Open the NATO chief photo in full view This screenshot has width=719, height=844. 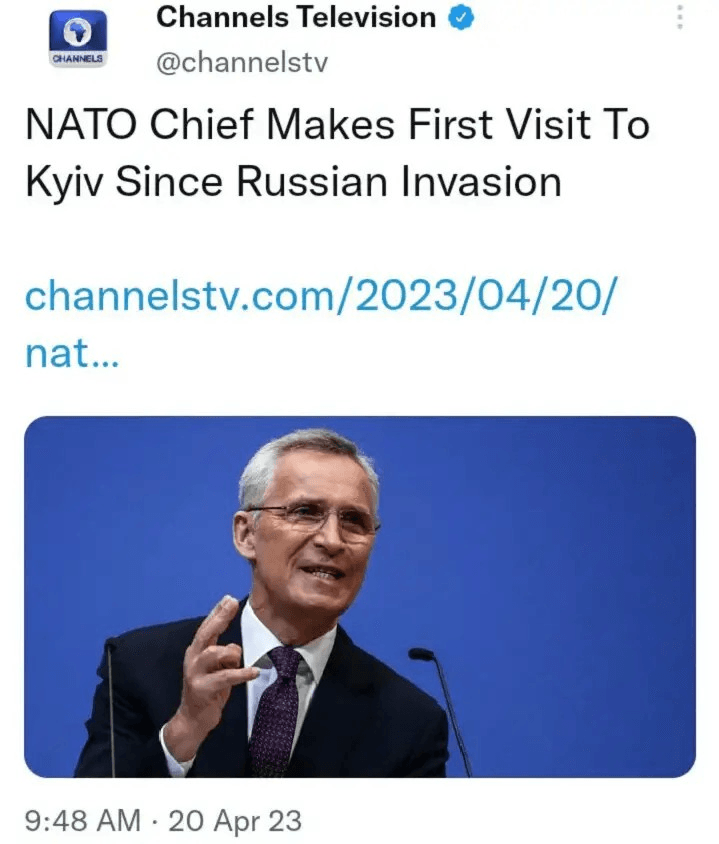[360, 596]
